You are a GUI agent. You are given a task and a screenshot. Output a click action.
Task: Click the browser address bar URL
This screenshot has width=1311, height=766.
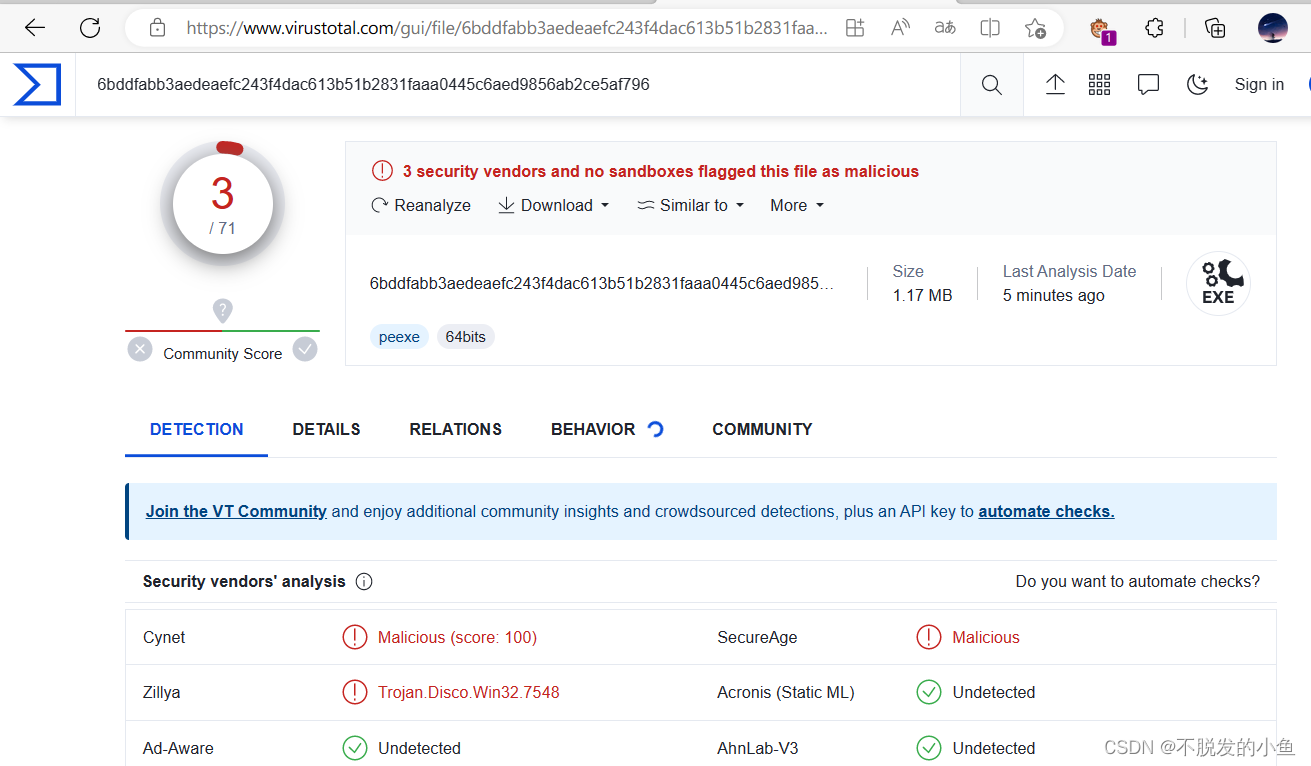click(x=507, y=28)
